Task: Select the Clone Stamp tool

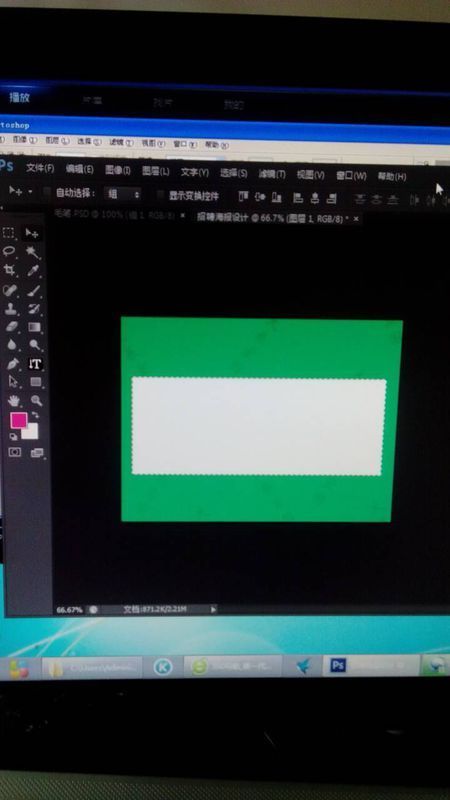Action: (10, 308)
